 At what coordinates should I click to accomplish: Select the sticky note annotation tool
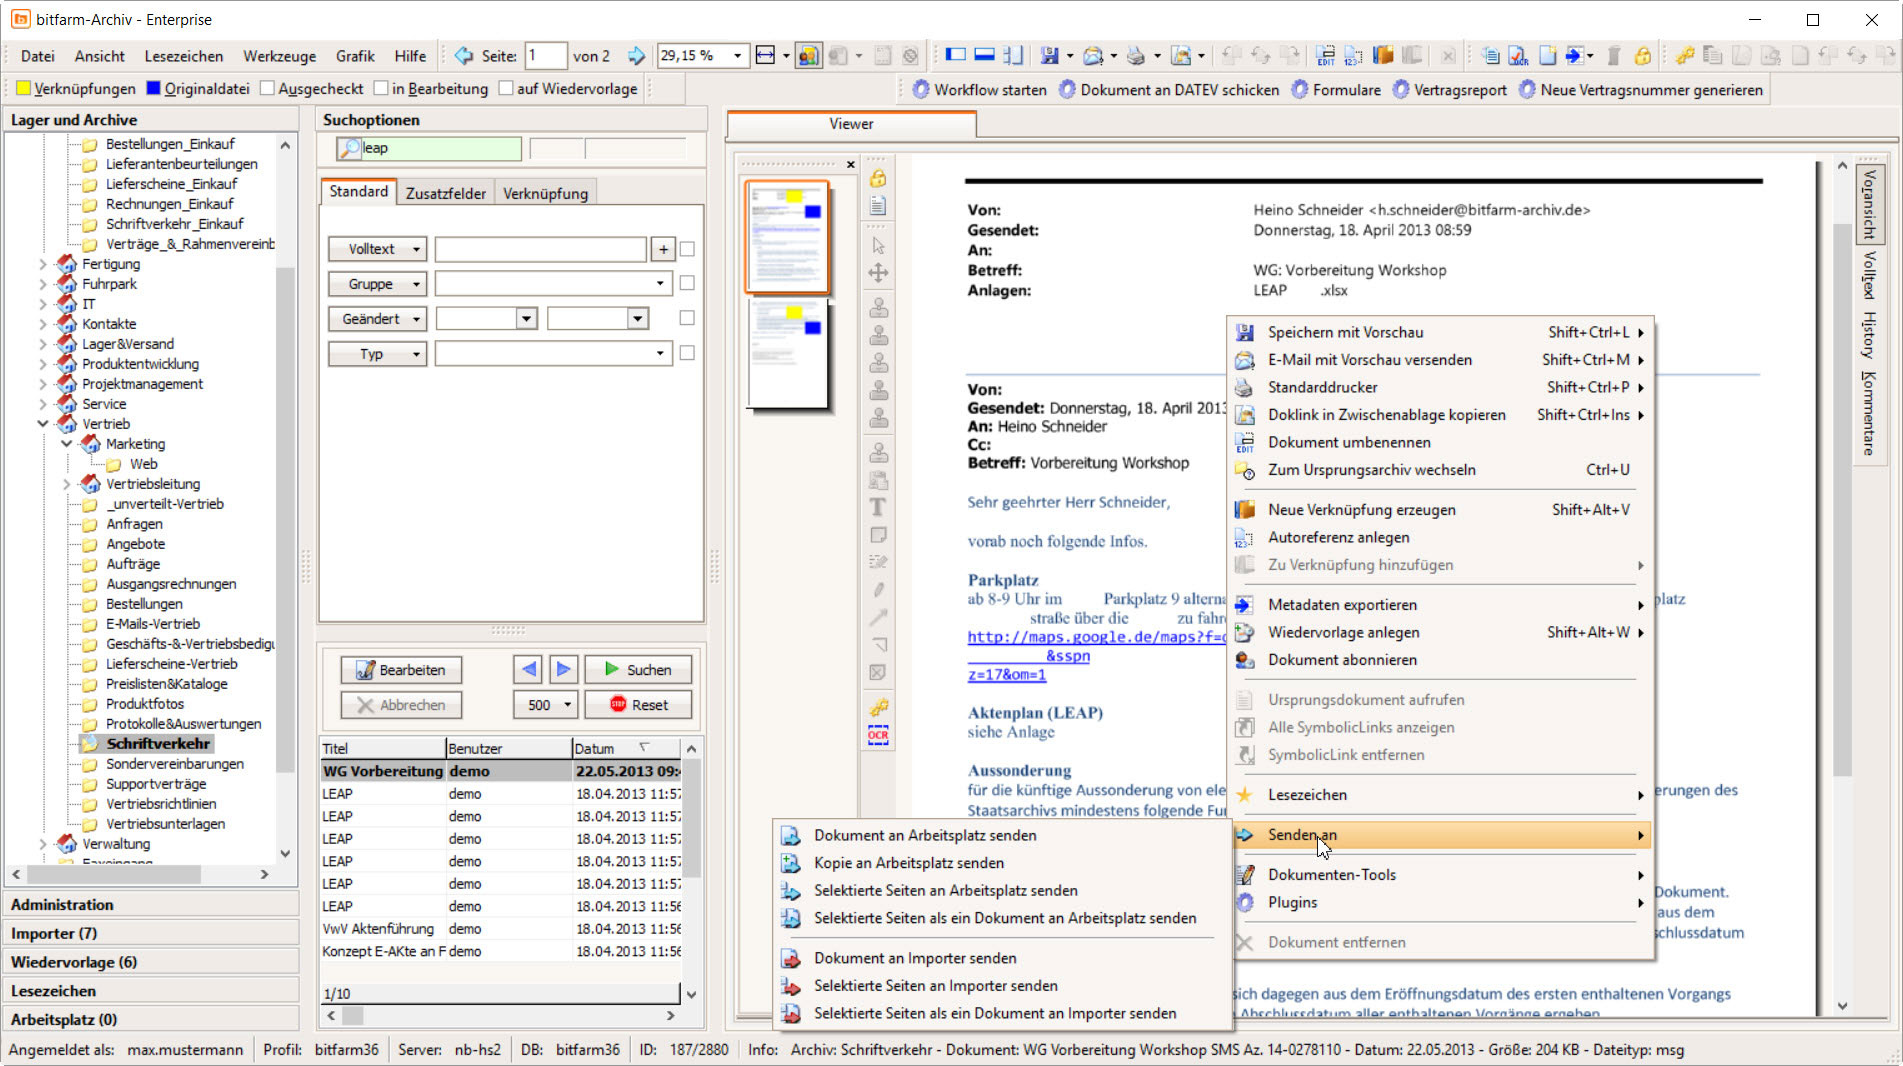point(878,535)
